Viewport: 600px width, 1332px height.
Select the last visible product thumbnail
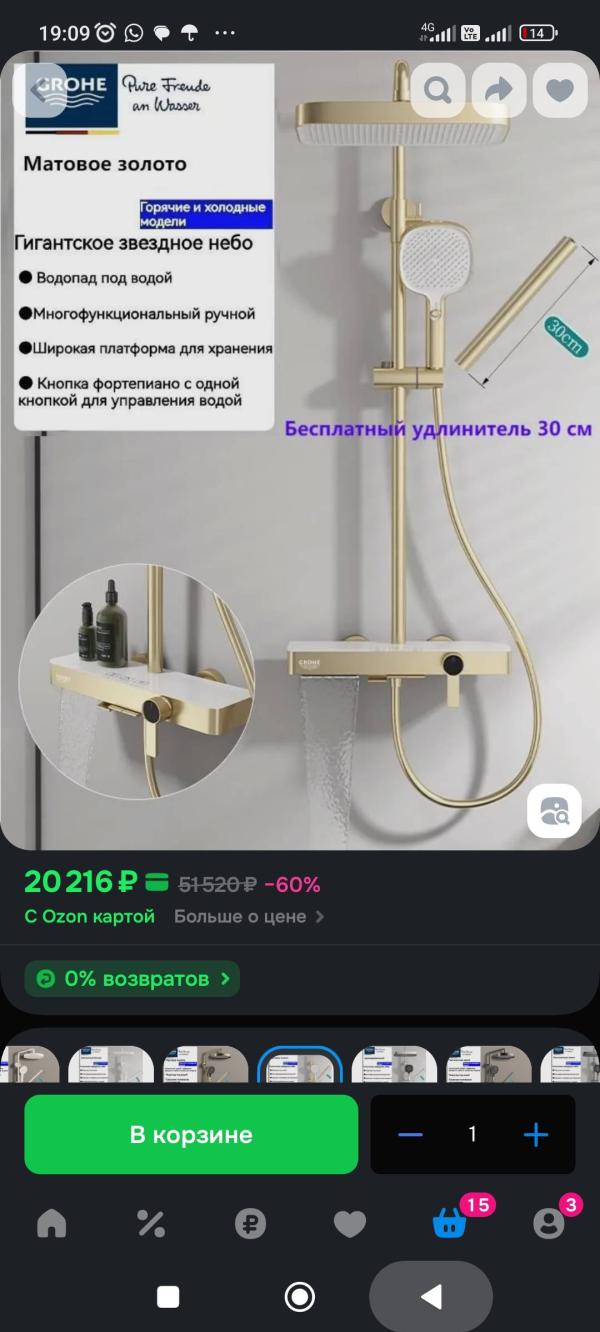pos(569,1064)
